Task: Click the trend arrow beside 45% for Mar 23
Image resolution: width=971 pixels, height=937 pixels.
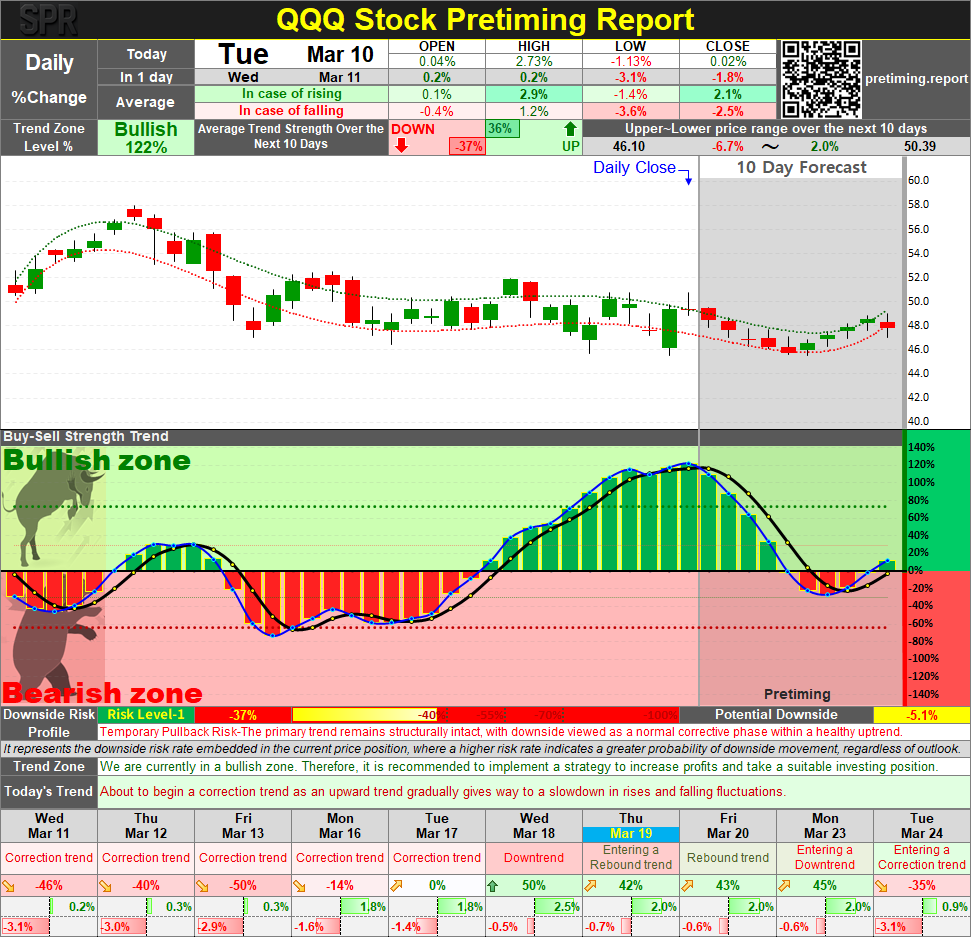Action: click(784, 886)
